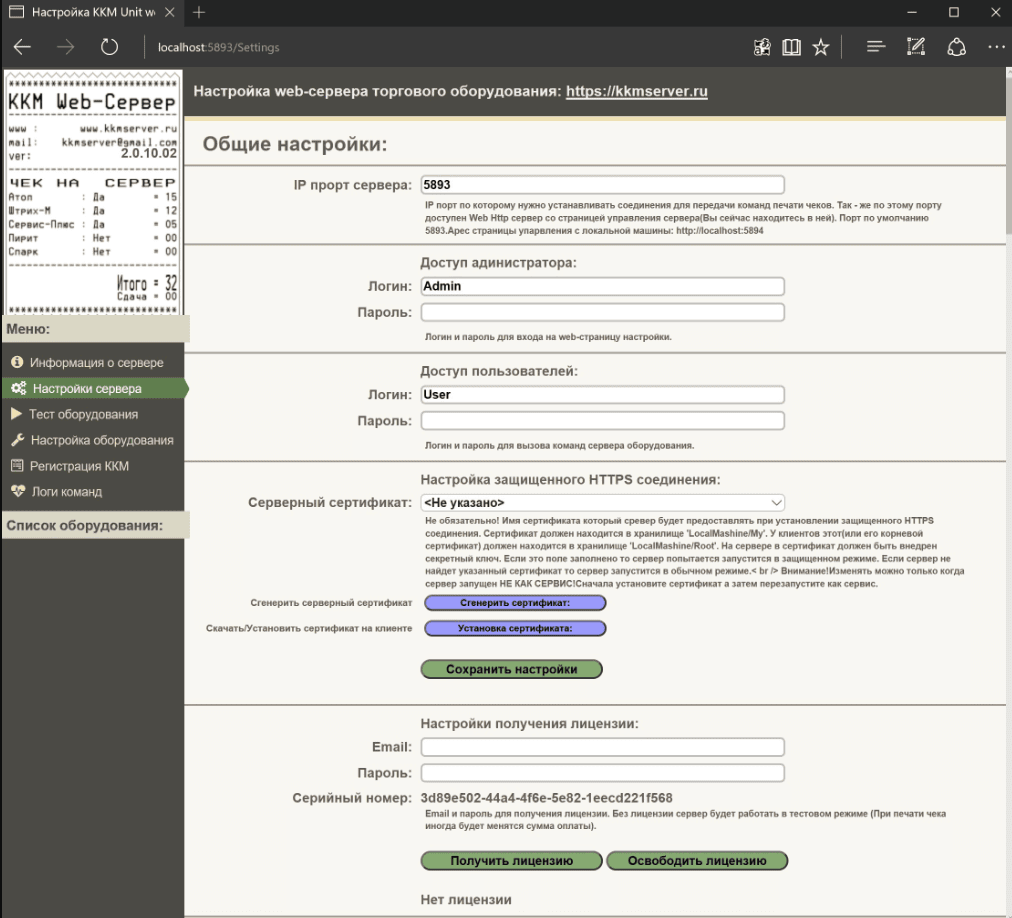The width and height of the screenshot is (1012, 918).
Task: Go to Регистрация ККМ page
Action: [79, 466]
